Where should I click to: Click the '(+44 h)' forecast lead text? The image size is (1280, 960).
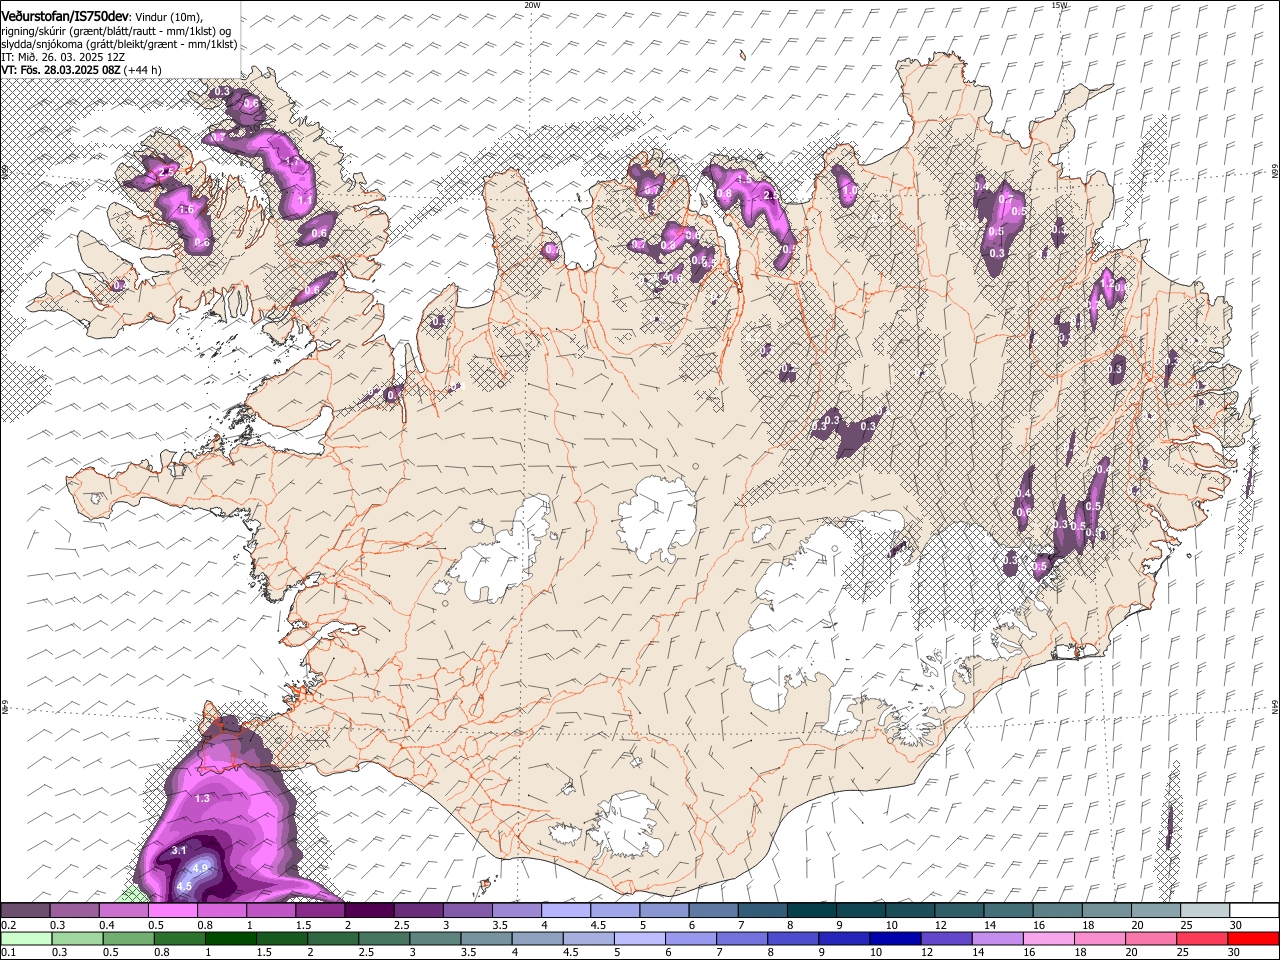coord(143,71)
